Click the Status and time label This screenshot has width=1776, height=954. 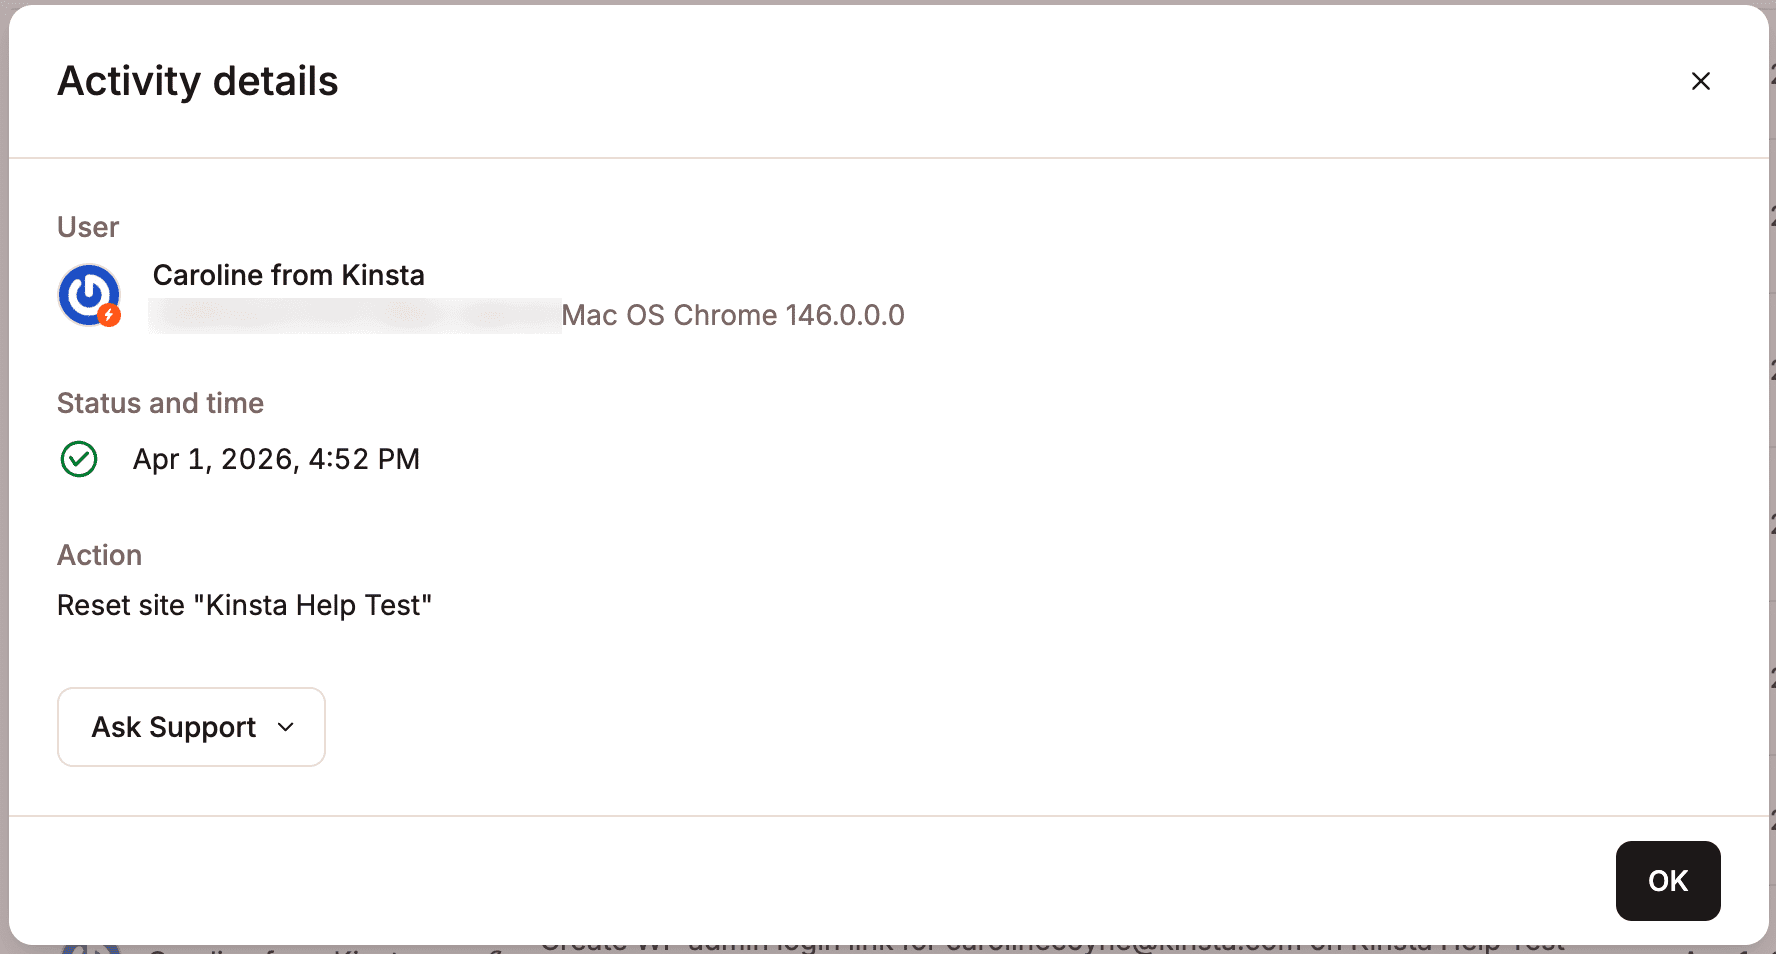(160, 403)
